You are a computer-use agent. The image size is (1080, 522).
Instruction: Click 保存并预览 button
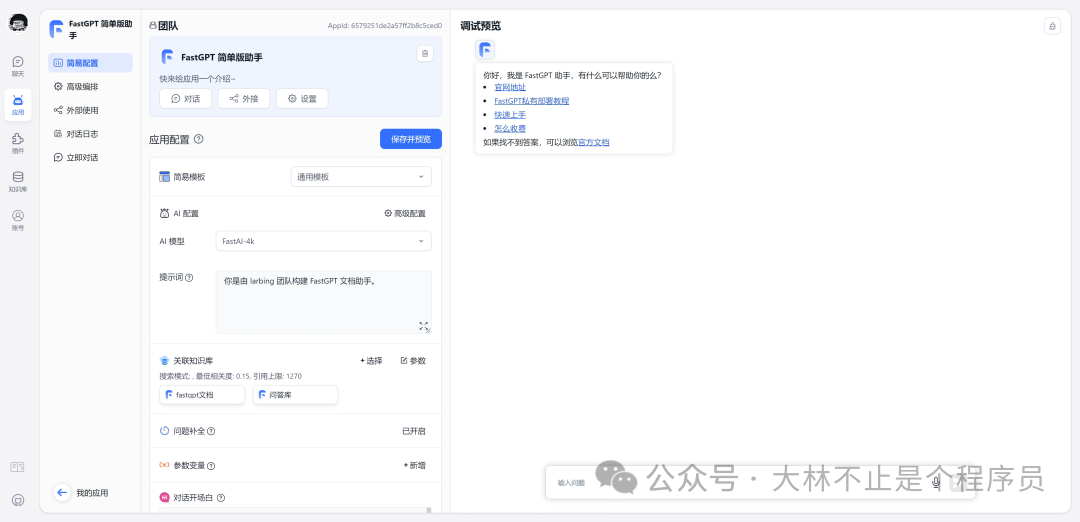pos(411,139)
